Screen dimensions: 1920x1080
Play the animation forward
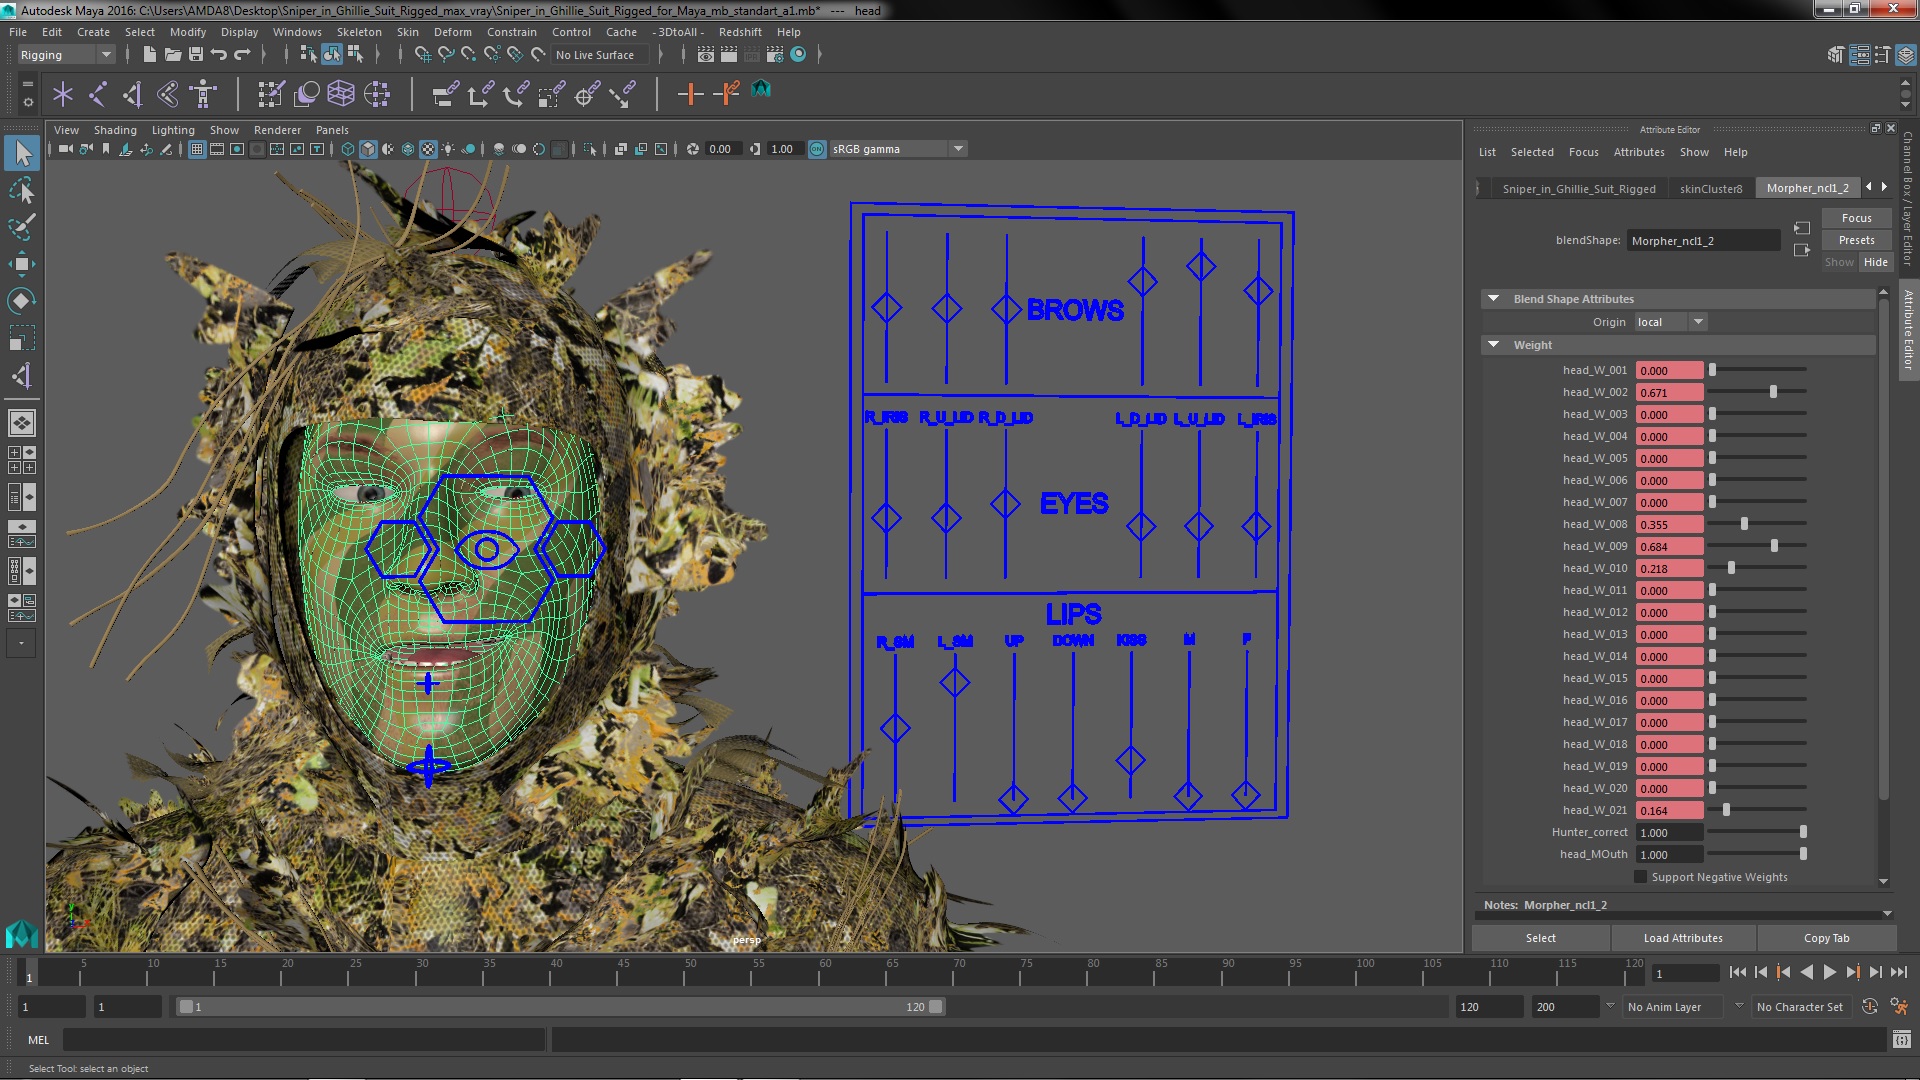pyautogui.click(x=1829, y=972)
